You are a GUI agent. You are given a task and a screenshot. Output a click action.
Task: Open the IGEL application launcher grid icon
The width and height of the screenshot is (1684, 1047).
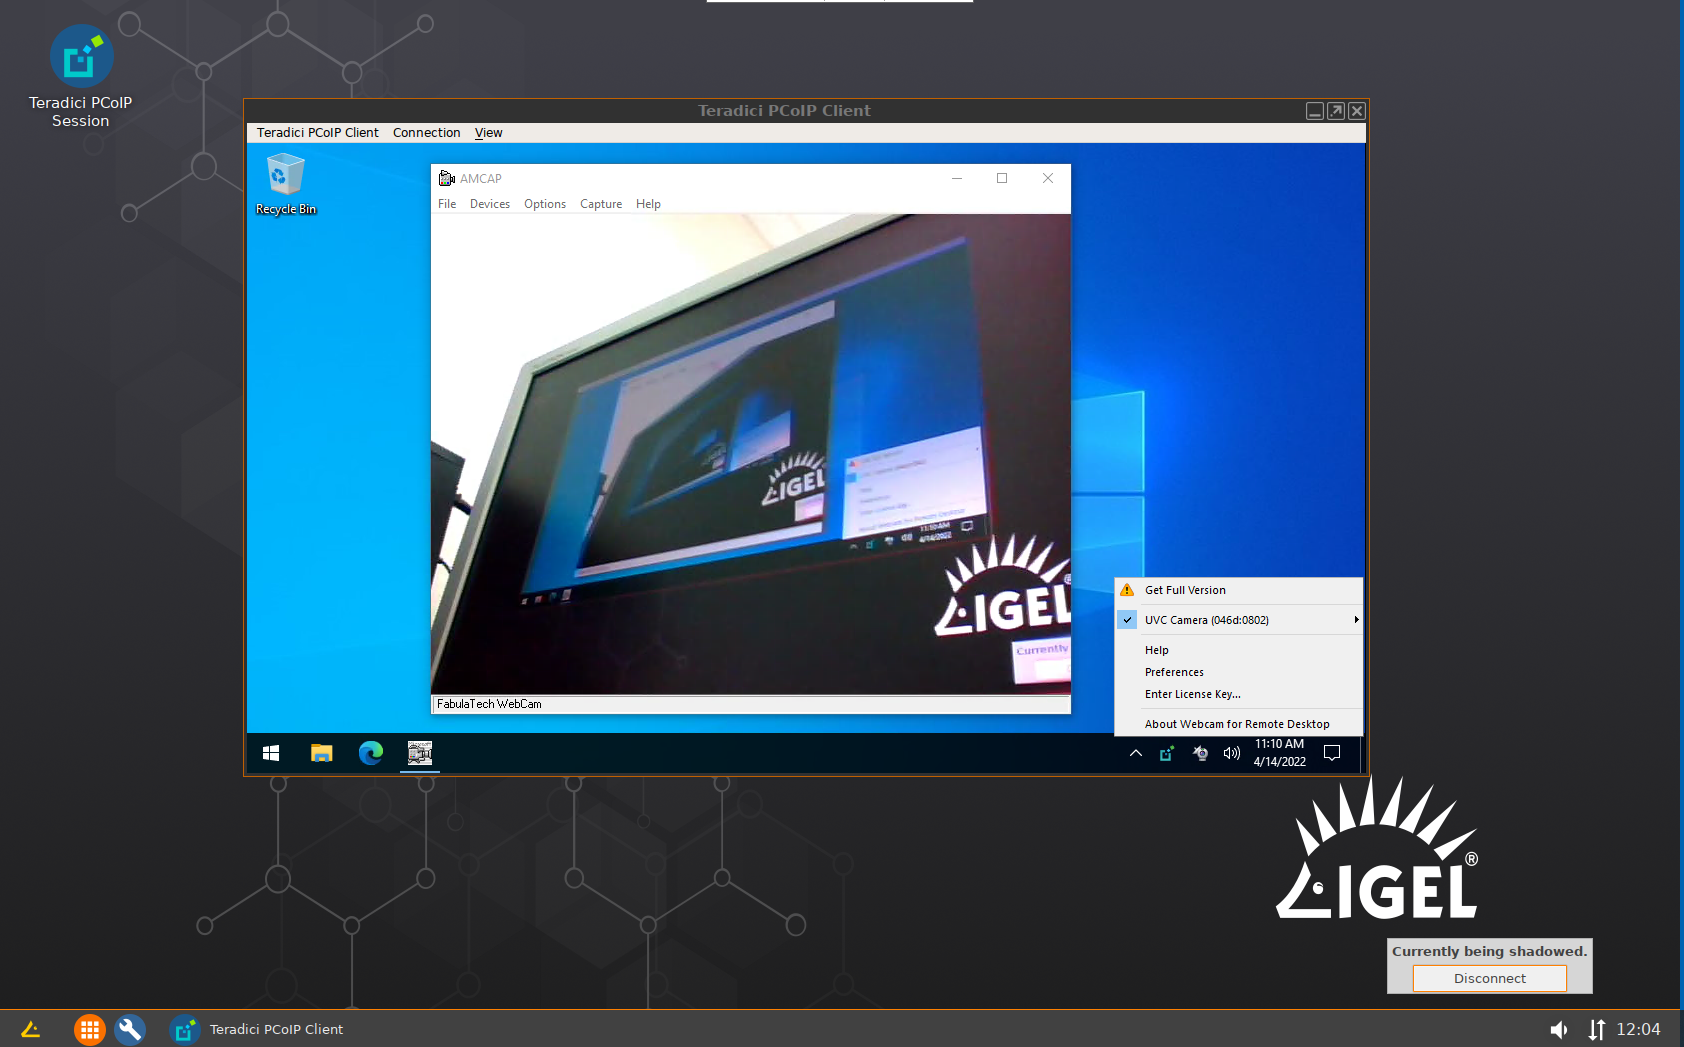coord(90,1029)
